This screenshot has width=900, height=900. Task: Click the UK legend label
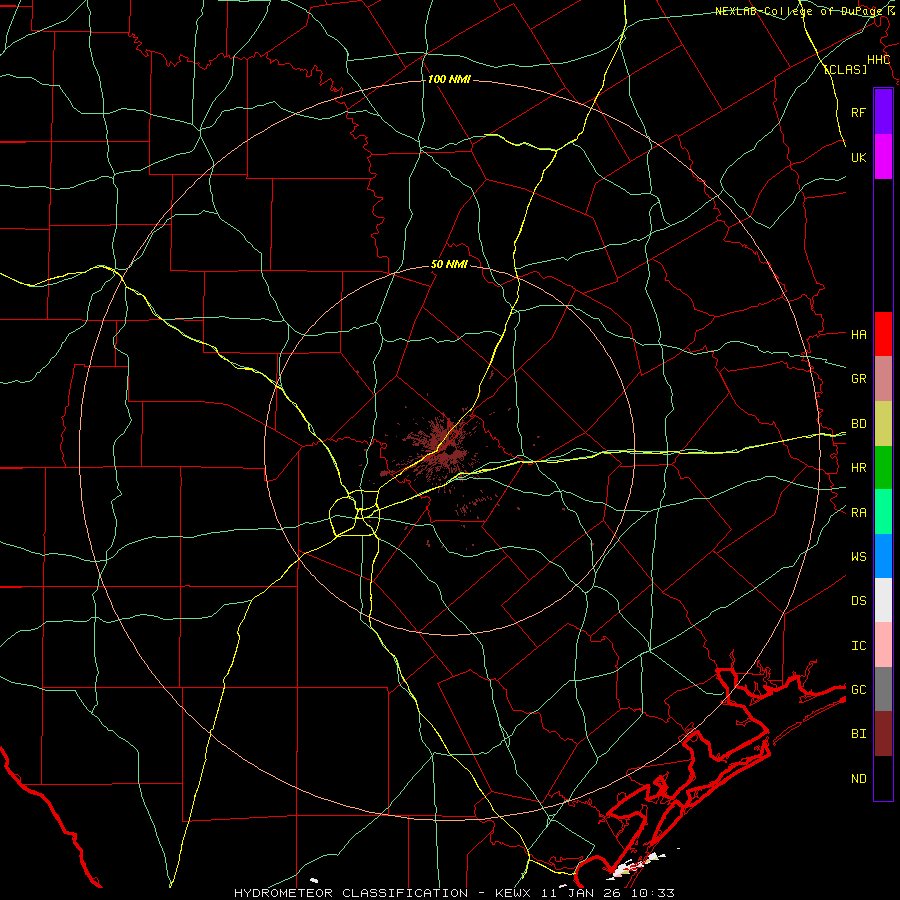click(858, 157)
